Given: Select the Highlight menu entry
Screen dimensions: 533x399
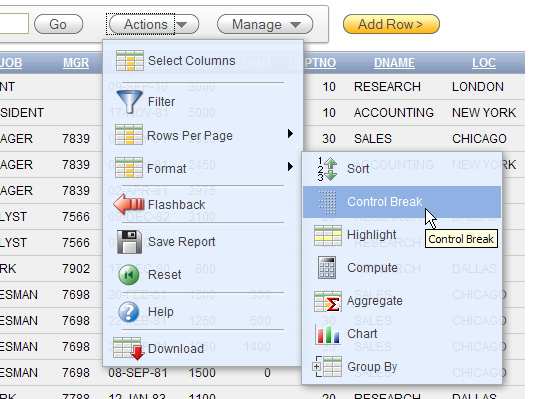Looking at the screenshot, I should (371, 235).
